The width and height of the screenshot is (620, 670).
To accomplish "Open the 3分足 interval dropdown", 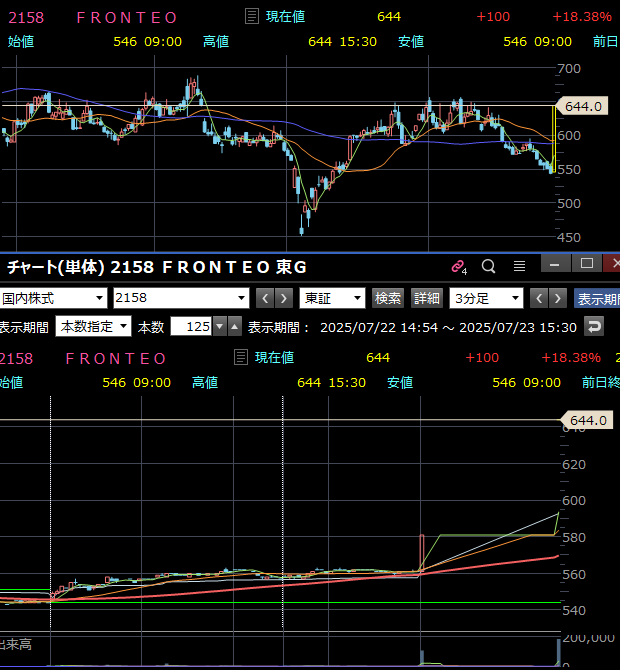I will [486, 298].
